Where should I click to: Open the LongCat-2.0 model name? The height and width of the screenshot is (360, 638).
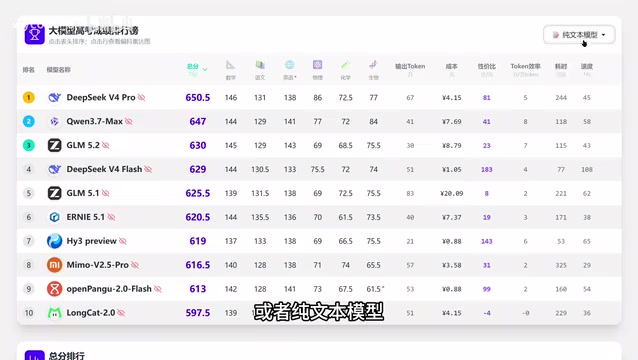91,313
